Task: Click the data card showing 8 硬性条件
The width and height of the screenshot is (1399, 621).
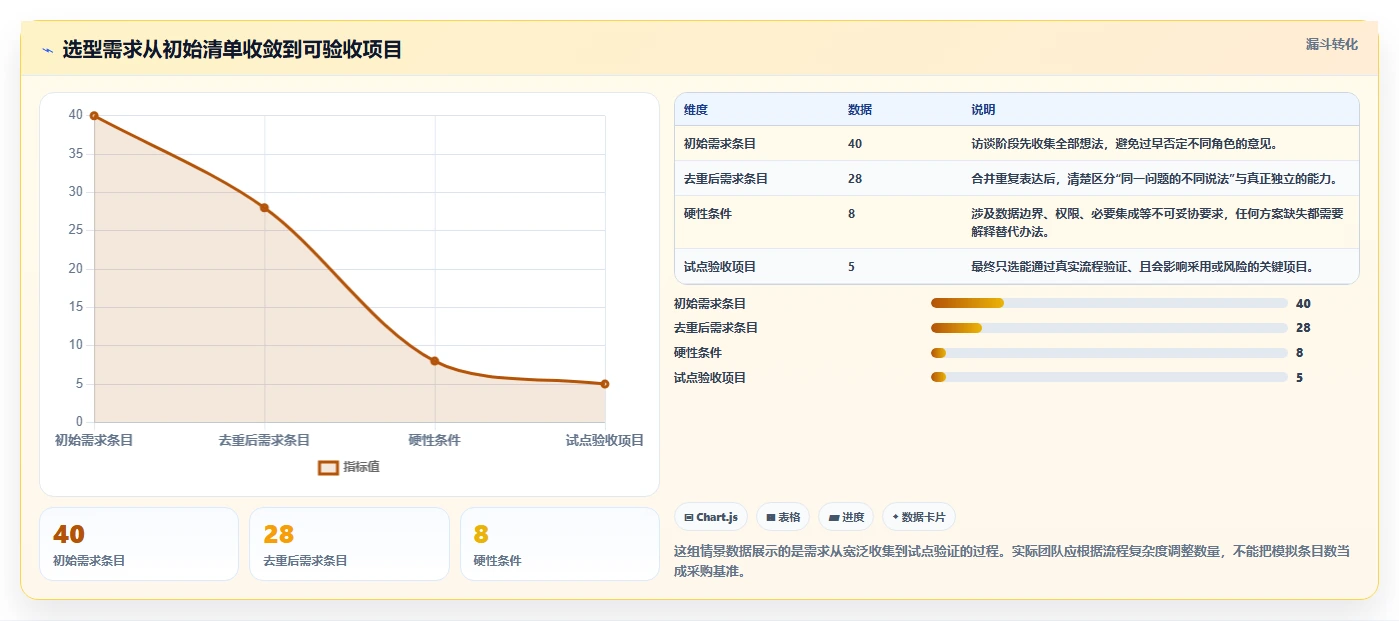Action: 559,544
